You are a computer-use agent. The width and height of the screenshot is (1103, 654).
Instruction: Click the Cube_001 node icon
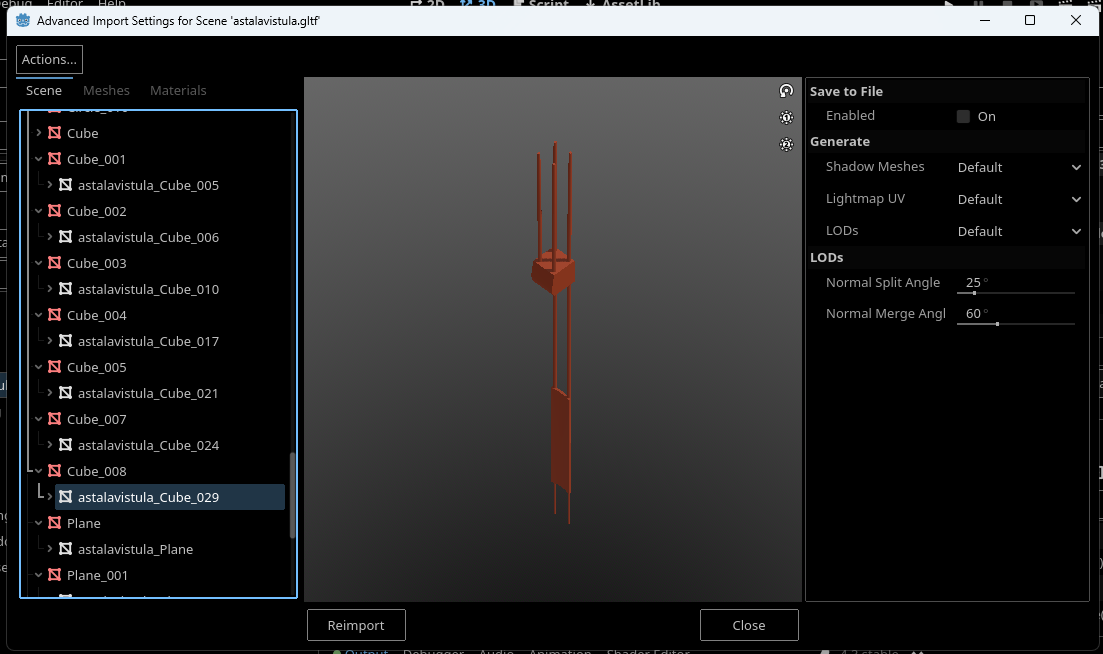click(x=54, y=159)
